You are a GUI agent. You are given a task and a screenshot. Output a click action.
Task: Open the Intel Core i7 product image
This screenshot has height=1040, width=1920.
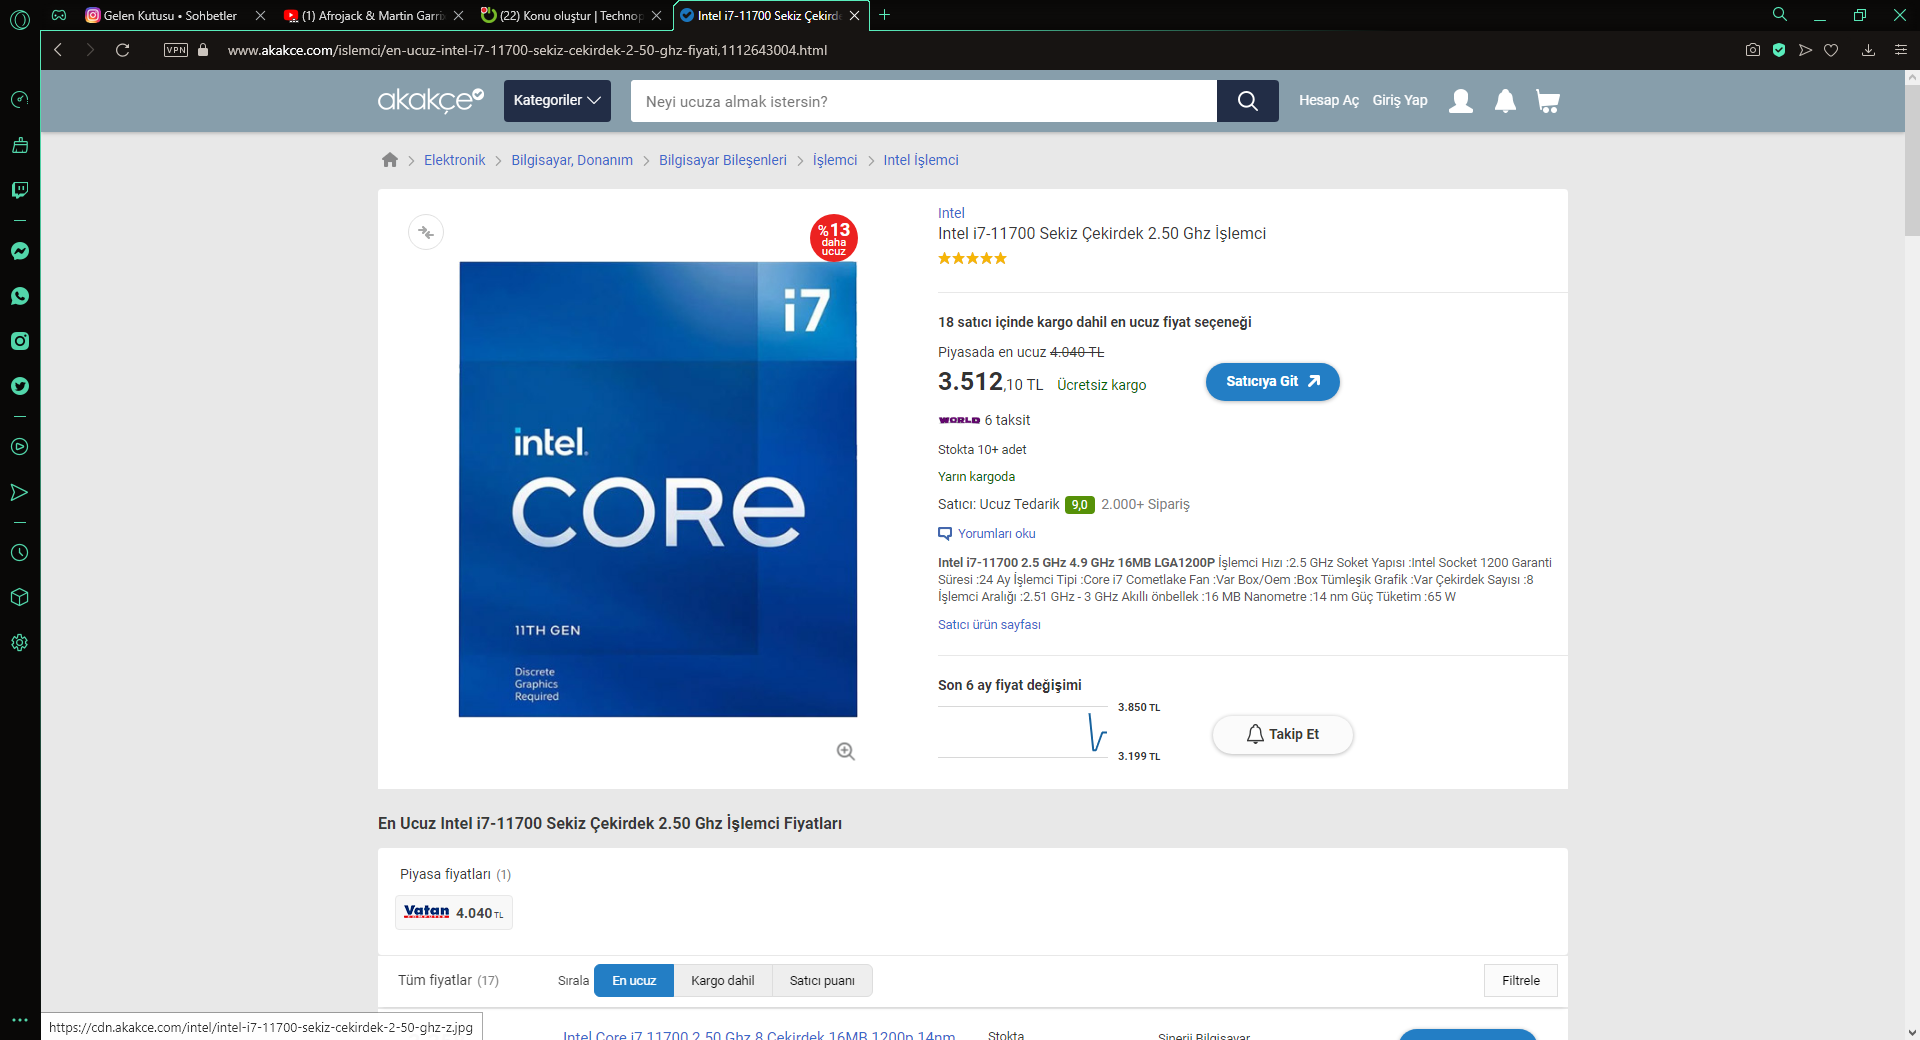[658, 489]
